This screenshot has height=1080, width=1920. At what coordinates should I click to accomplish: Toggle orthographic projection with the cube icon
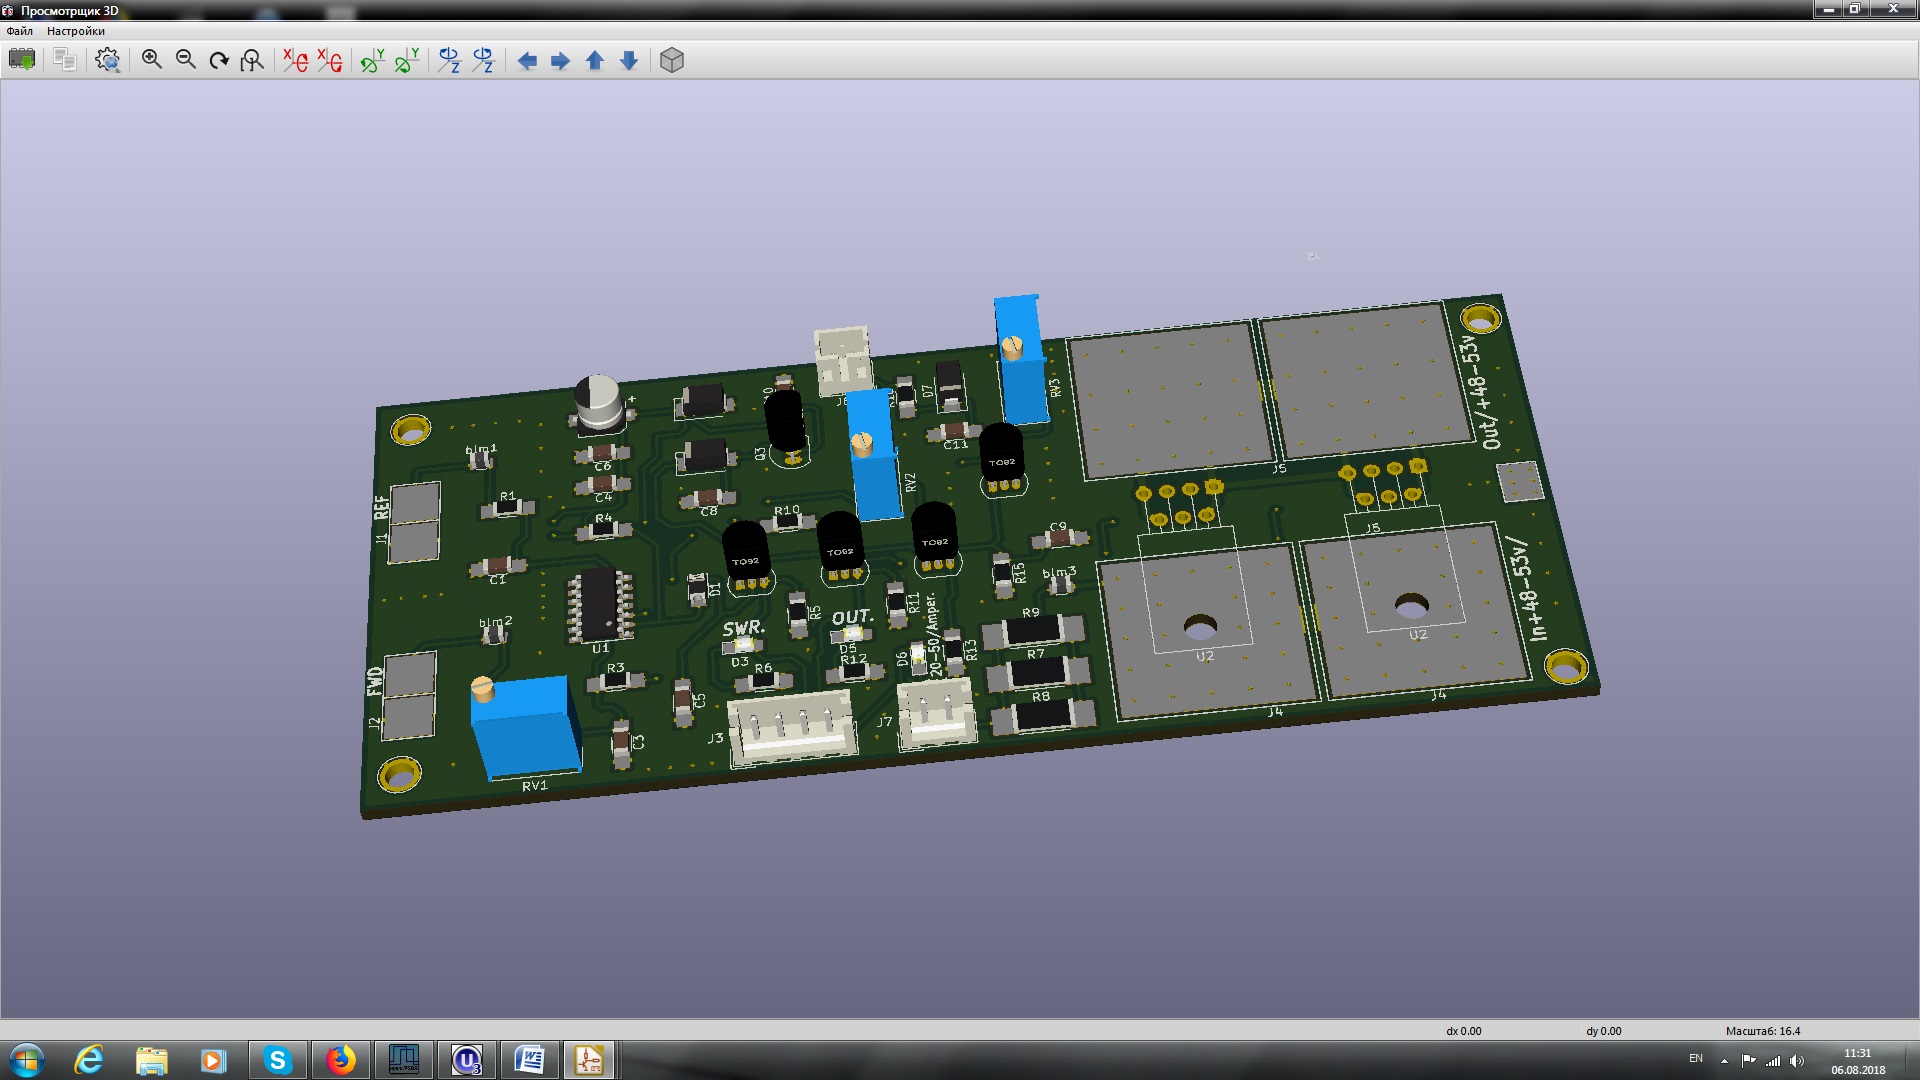pos(672,60)
